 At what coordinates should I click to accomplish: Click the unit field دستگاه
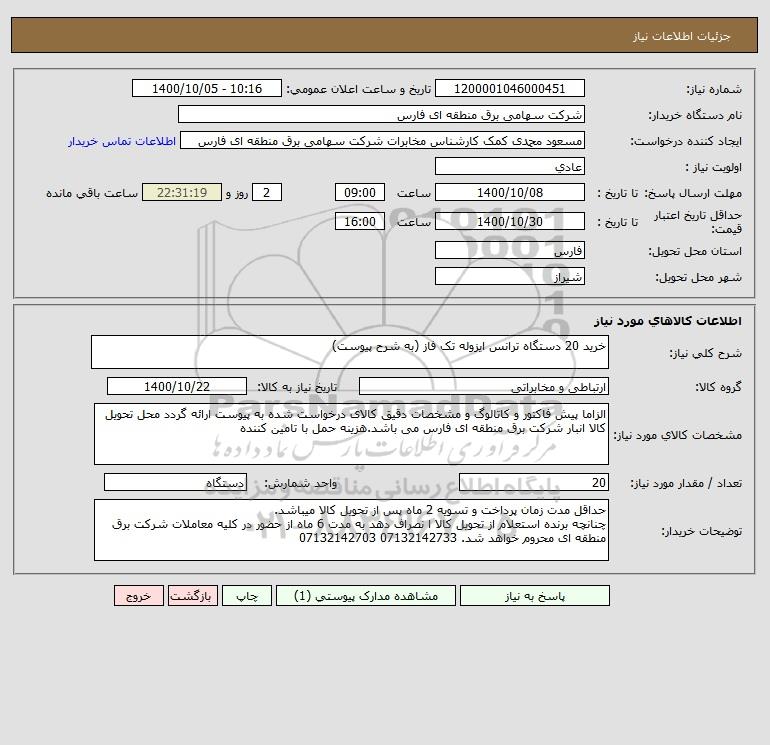pos(175,482)
